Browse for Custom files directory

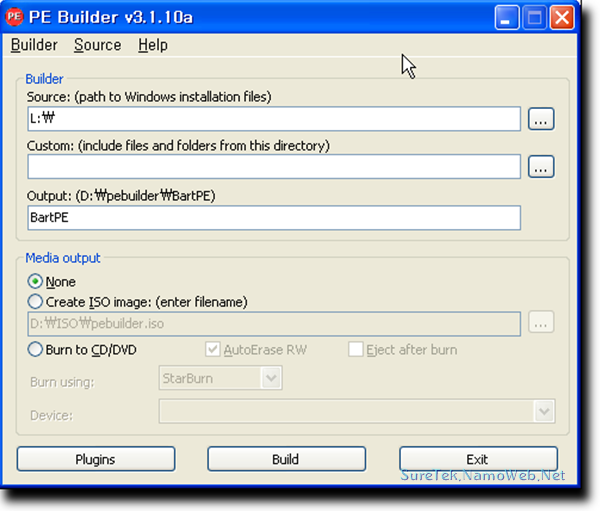point(541,167)
